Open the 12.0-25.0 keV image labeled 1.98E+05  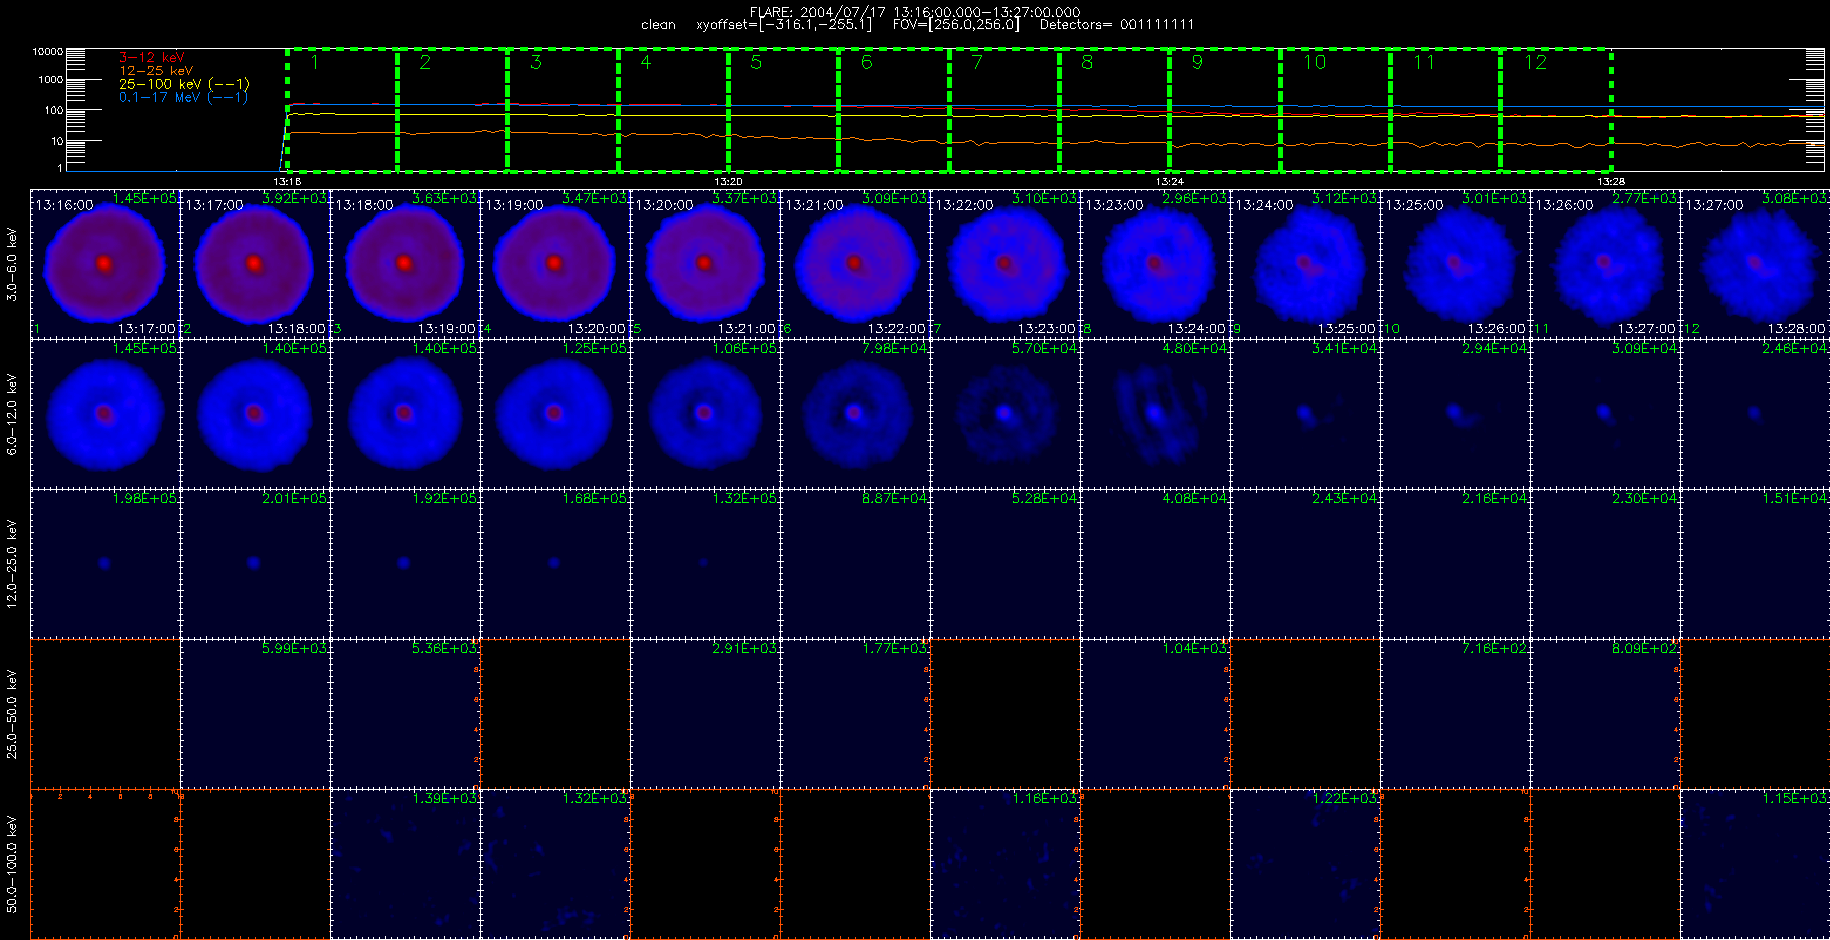click(105, 564)
